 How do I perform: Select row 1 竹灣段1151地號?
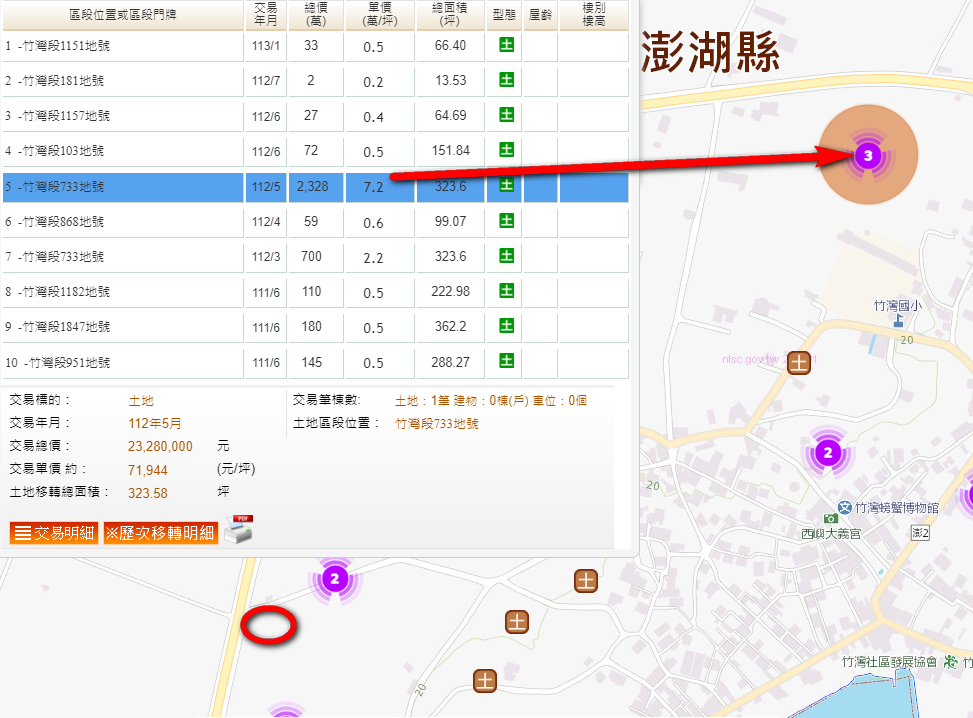coord(60,46)
